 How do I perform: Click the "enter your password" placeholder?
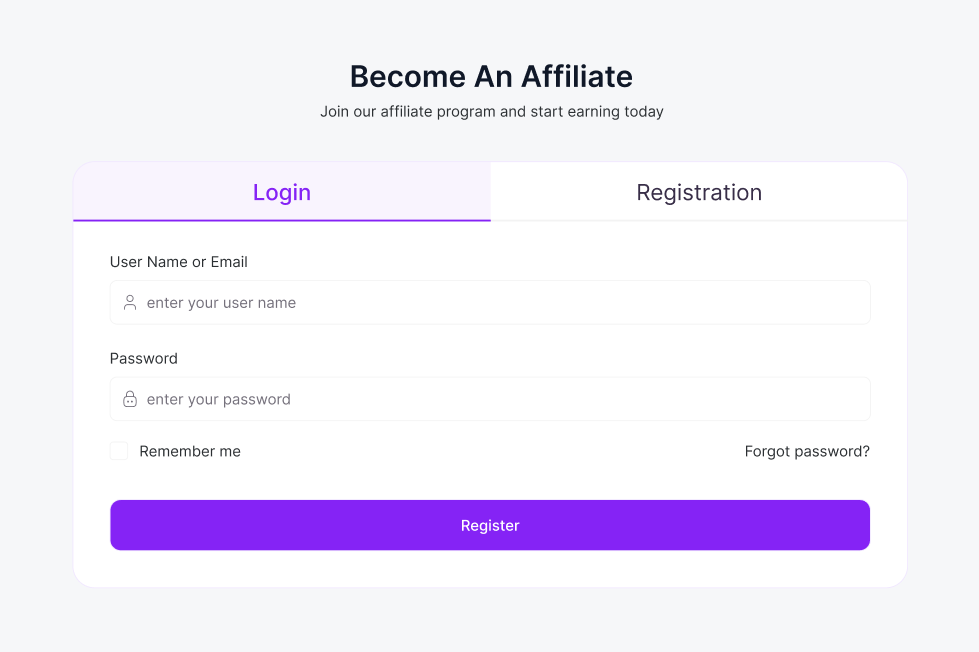tap(219, 399)
